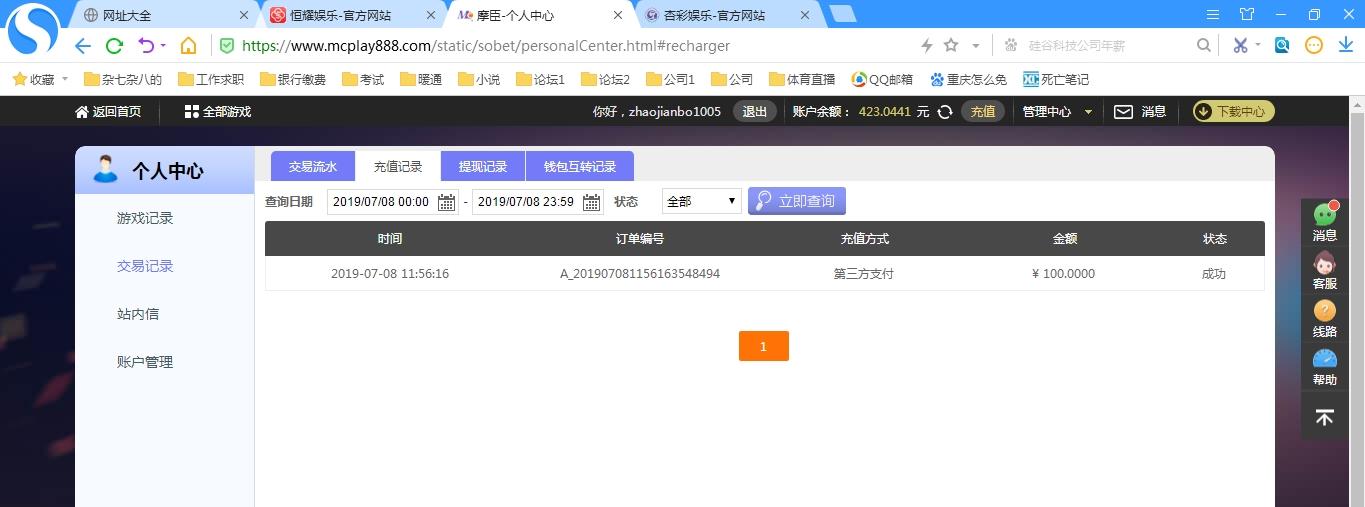Image resolution: width=1365 pixels, height=507 pixels.
Task: Click the 退出 logout button
Action: [755, 112]
